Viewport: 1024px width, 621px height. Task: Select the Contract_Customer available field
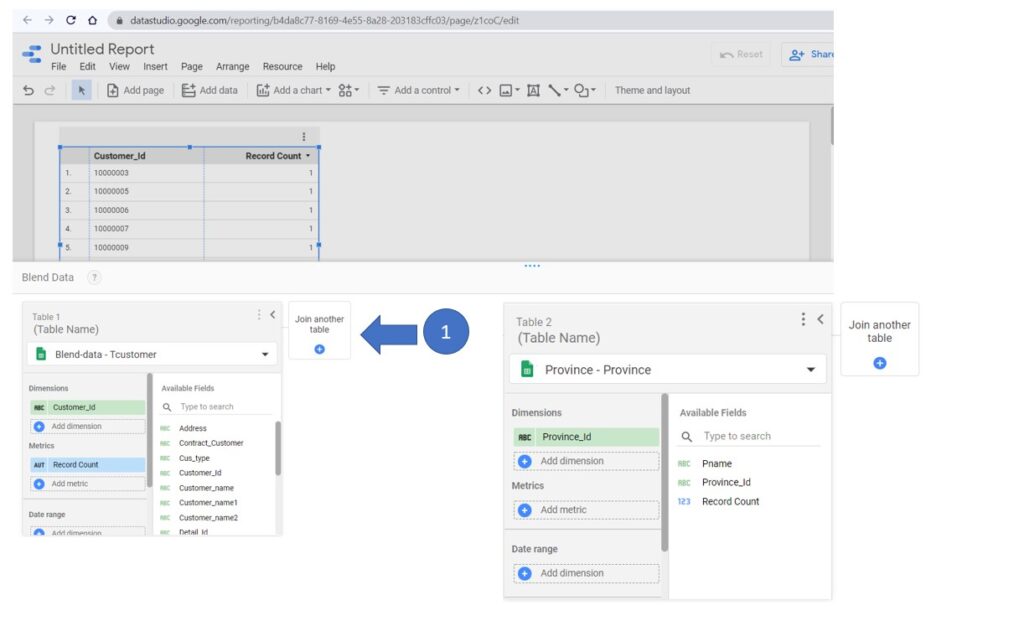pos(211,443)
